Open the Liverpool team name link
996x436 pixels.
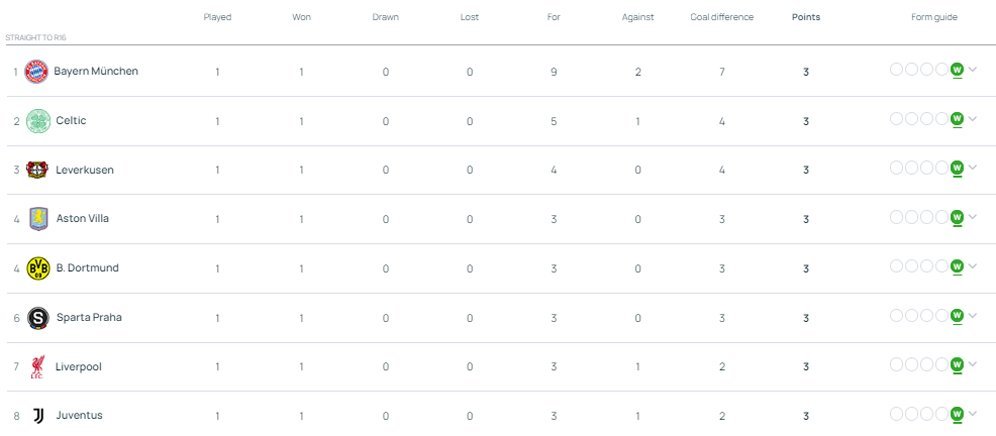tap(79, 367)
